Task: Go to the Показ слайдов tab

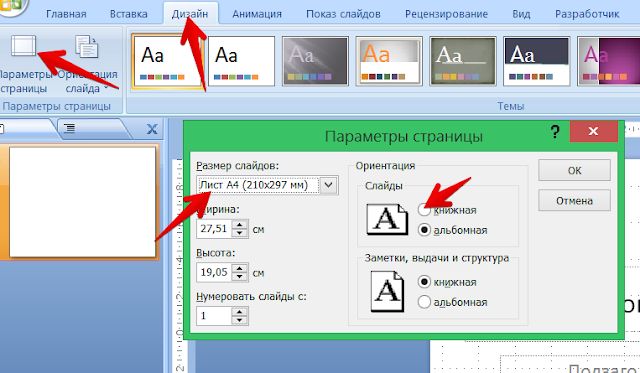Action: [343, 14]
